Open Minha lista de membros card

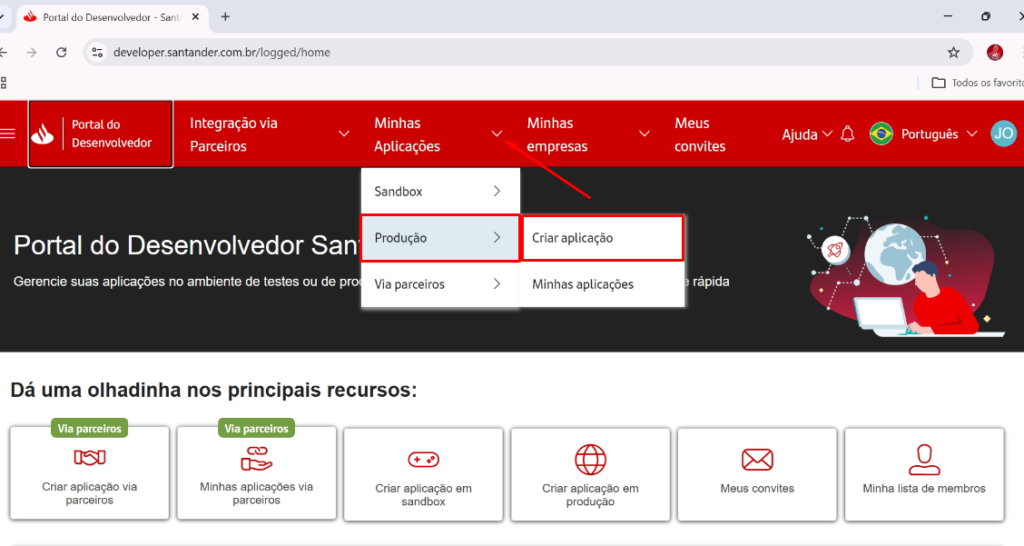click(x=924, y=473)
